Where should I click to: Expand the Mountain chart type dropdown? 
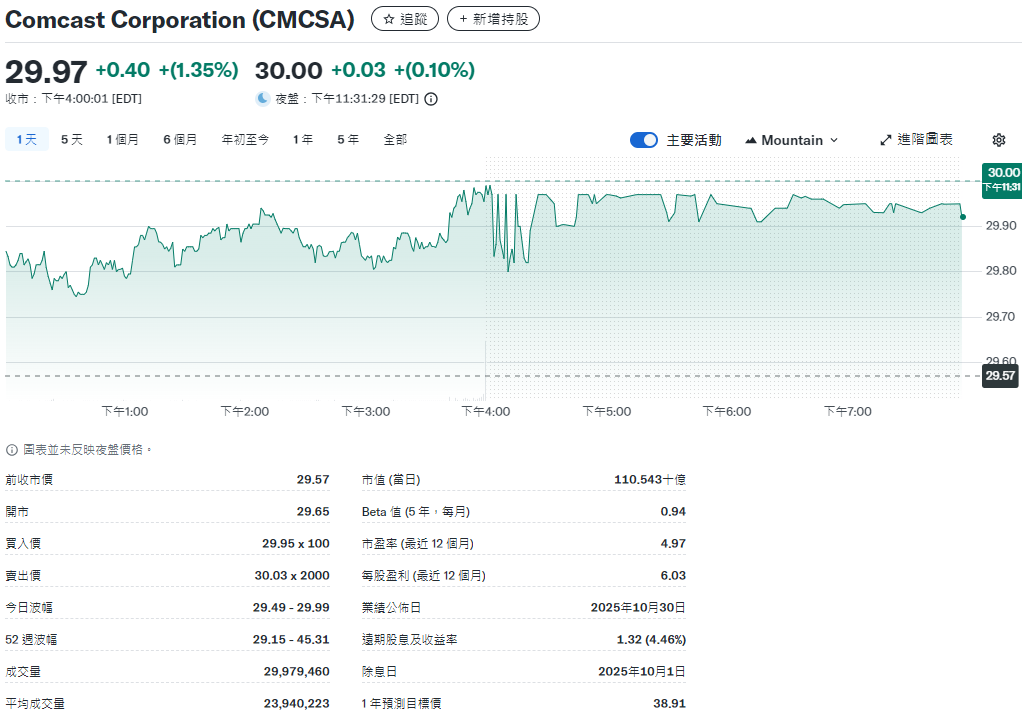coord(791,140)
